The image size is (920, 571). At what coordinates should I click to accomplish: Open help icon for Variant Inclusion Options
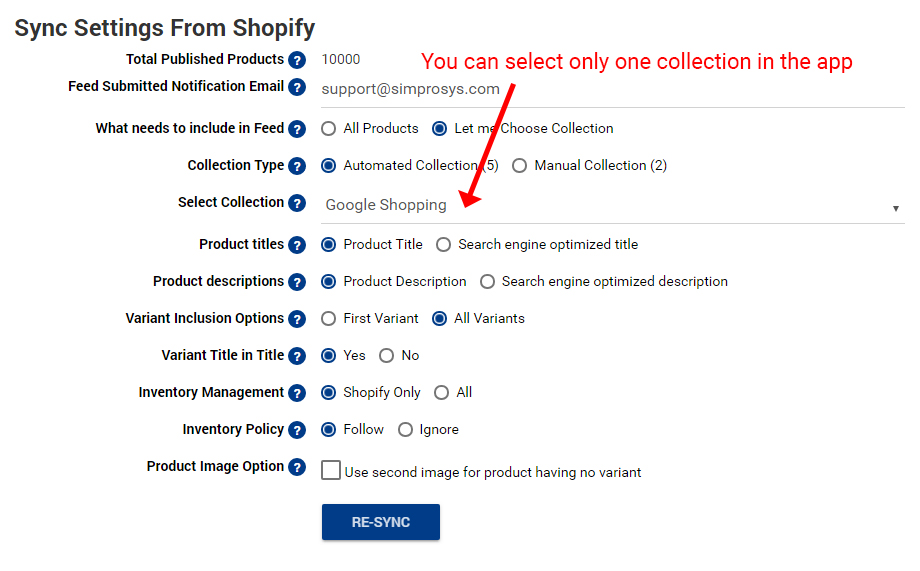click(x=297, y=319)
